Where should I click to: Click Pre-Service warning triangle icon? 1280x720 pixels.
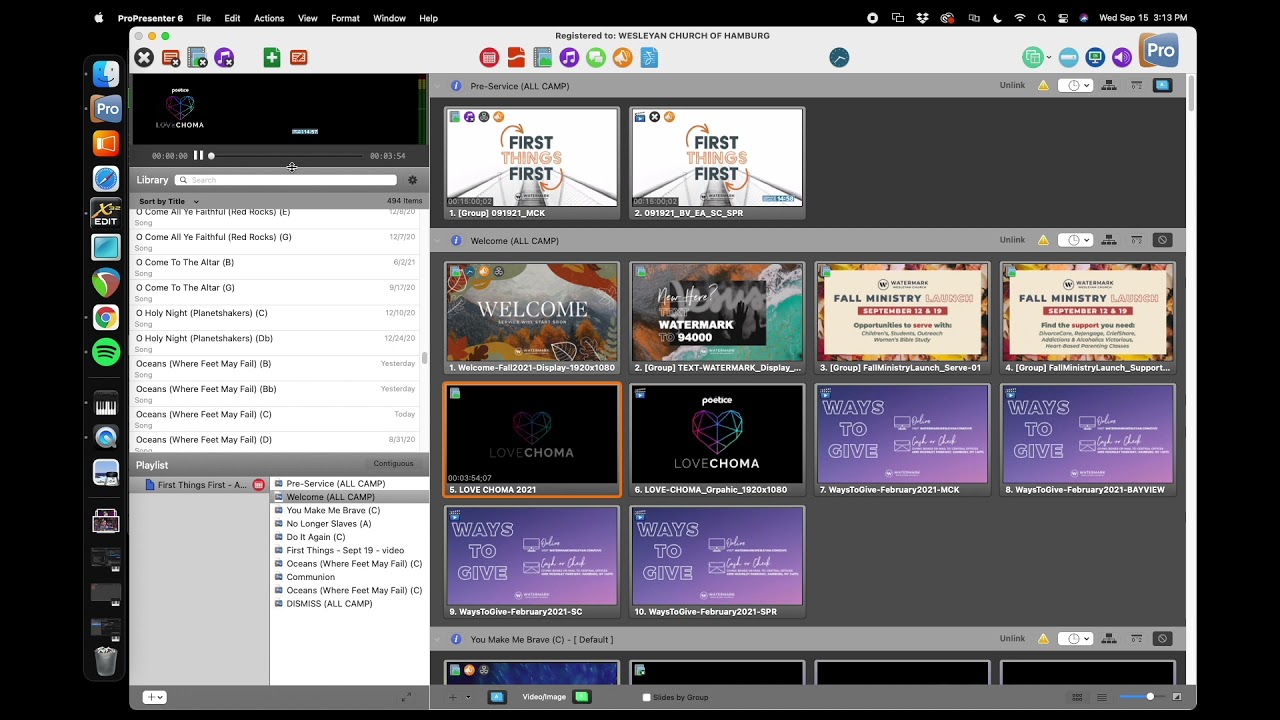coord(1043,86)
